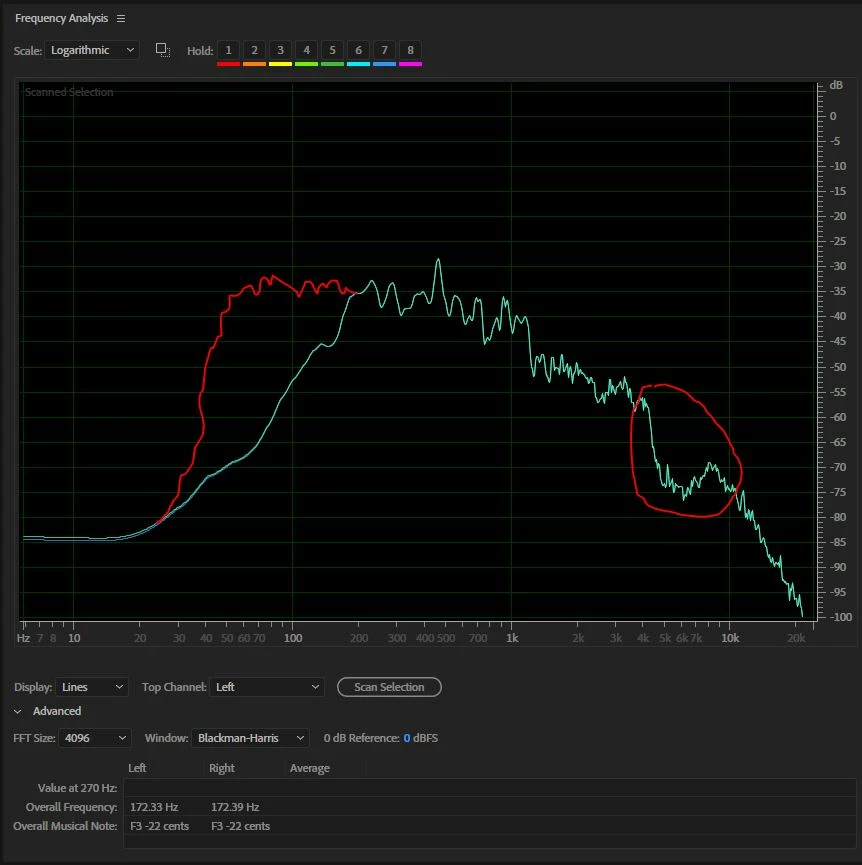Activate Hold button 6

pyautogui.click(x=358, y=50)
